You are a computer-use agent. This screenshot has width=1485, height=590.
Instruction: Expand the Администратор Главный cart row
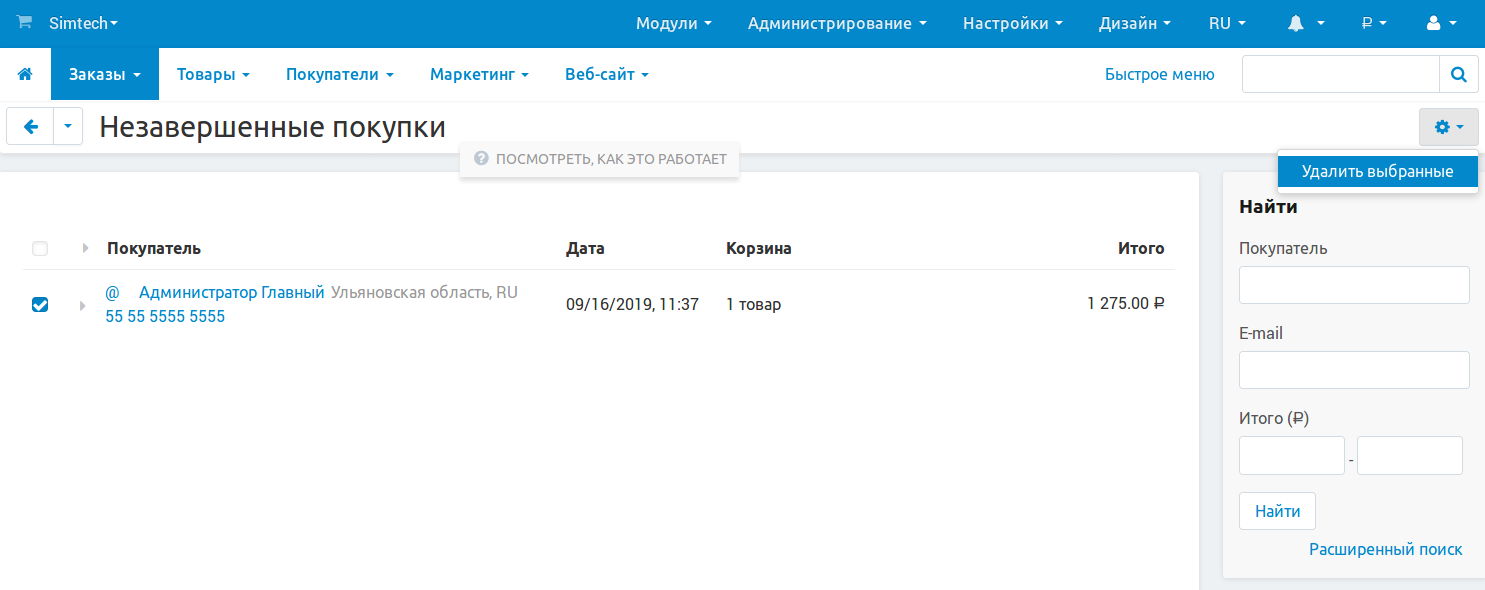[x=83, y=305]
